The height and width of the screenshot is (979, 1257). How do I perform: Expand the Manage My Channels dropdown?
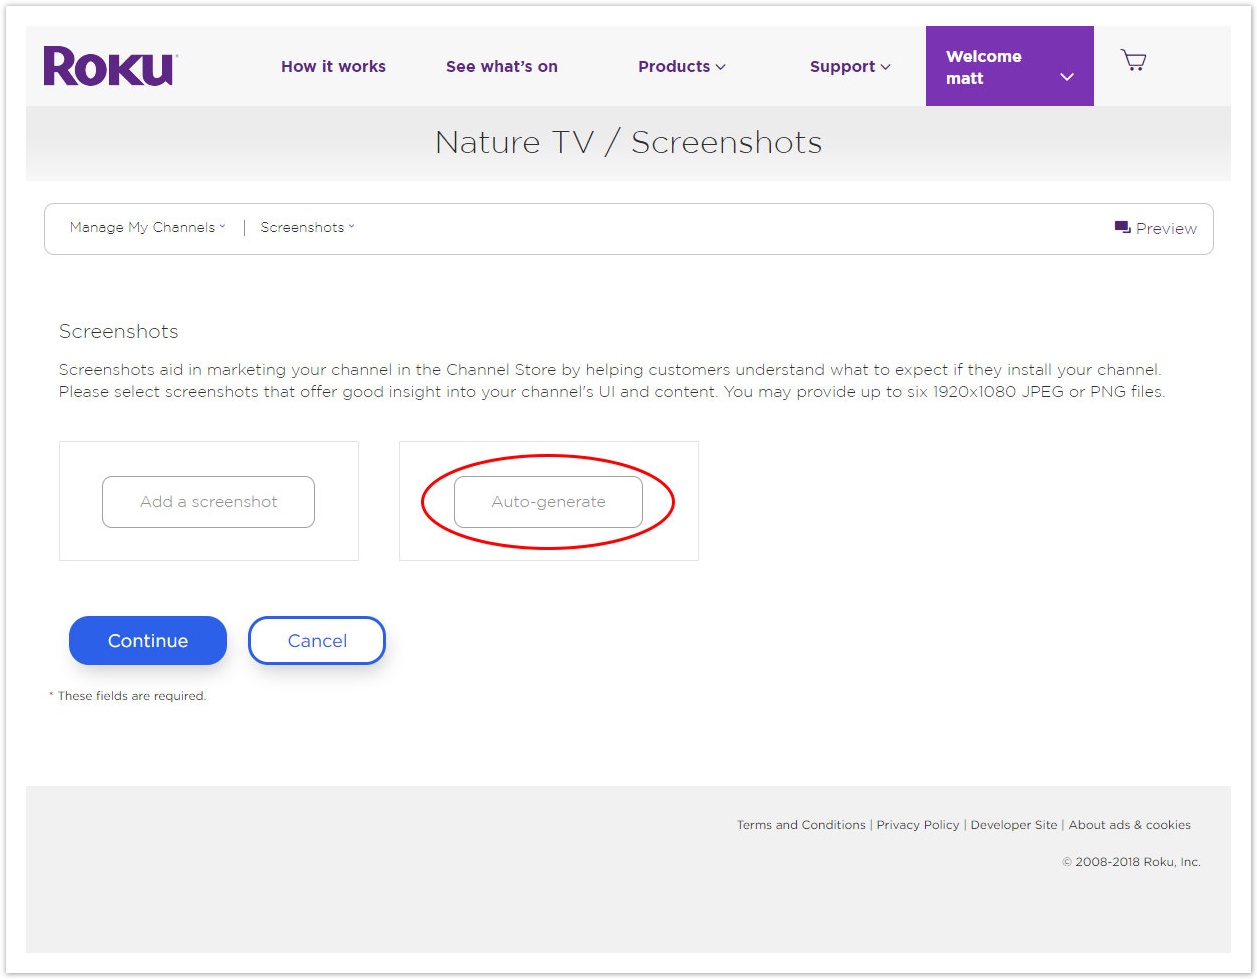pos(147,227)
